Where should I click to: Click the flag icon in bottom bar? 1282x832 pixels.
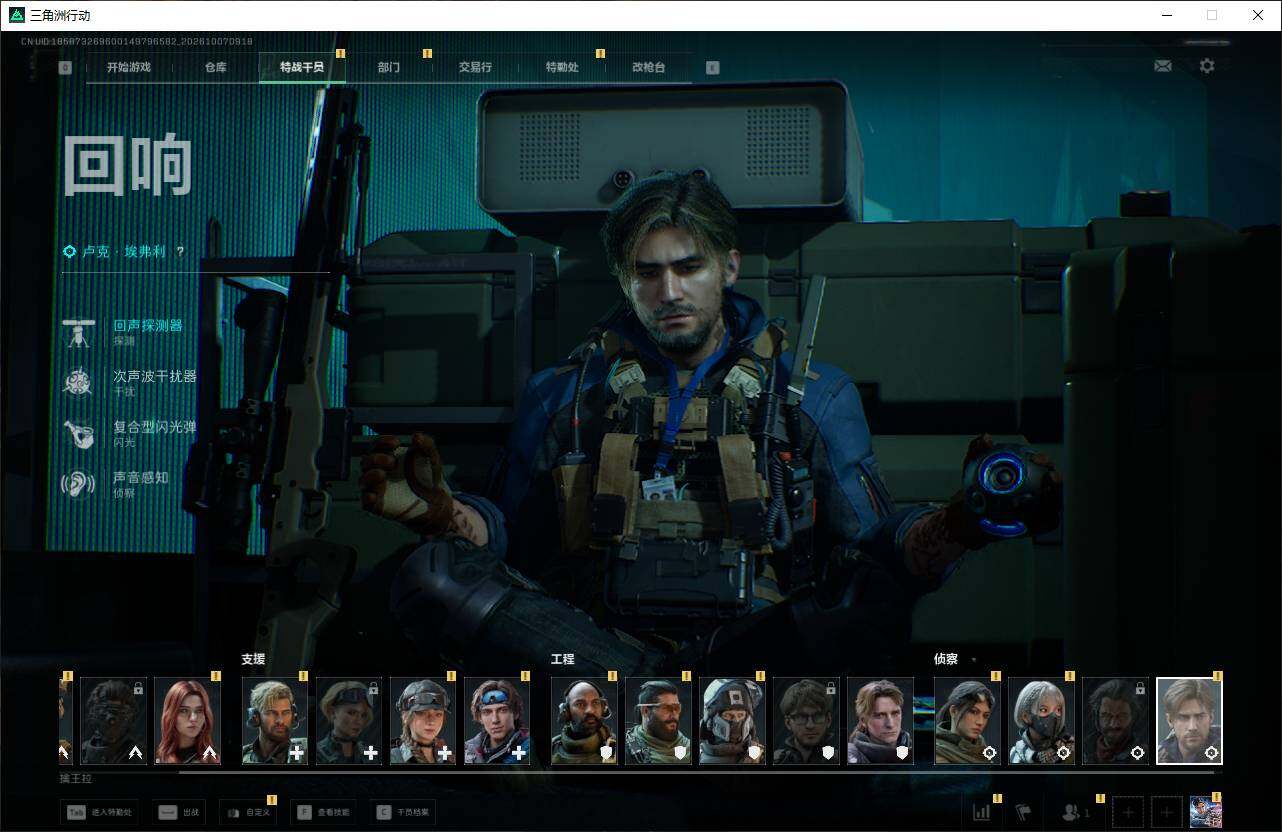click(1023, 812)
